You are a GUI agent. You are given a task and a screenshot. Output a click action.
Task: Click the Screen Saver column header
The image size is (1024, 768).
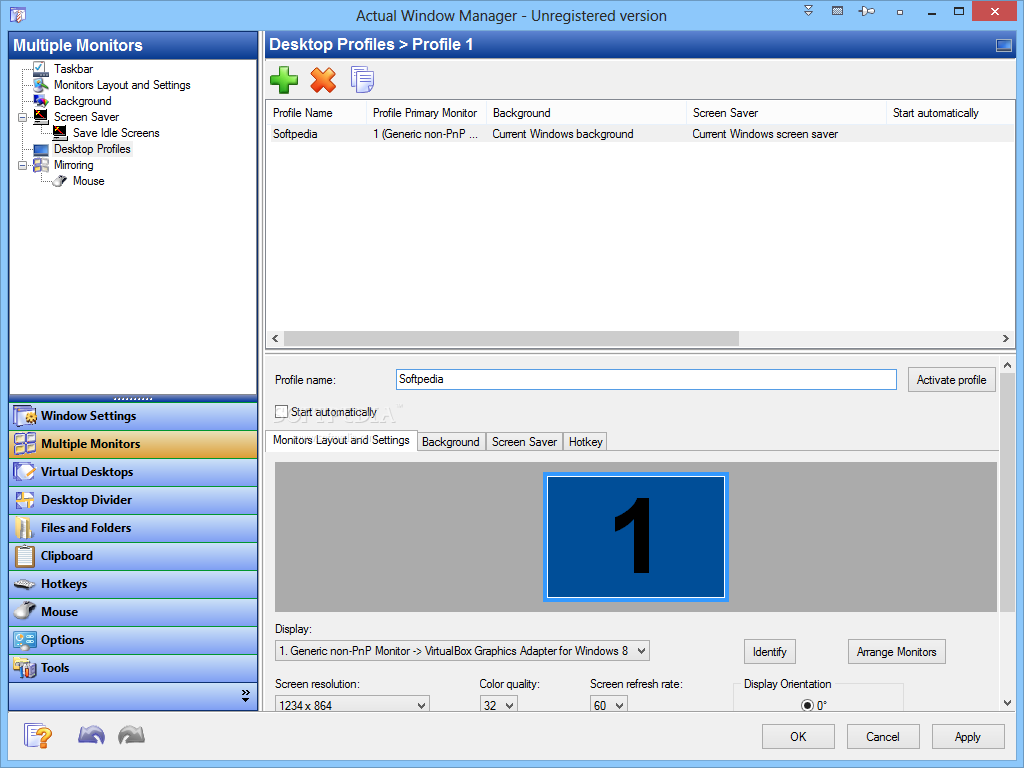[x=786, y=113]
